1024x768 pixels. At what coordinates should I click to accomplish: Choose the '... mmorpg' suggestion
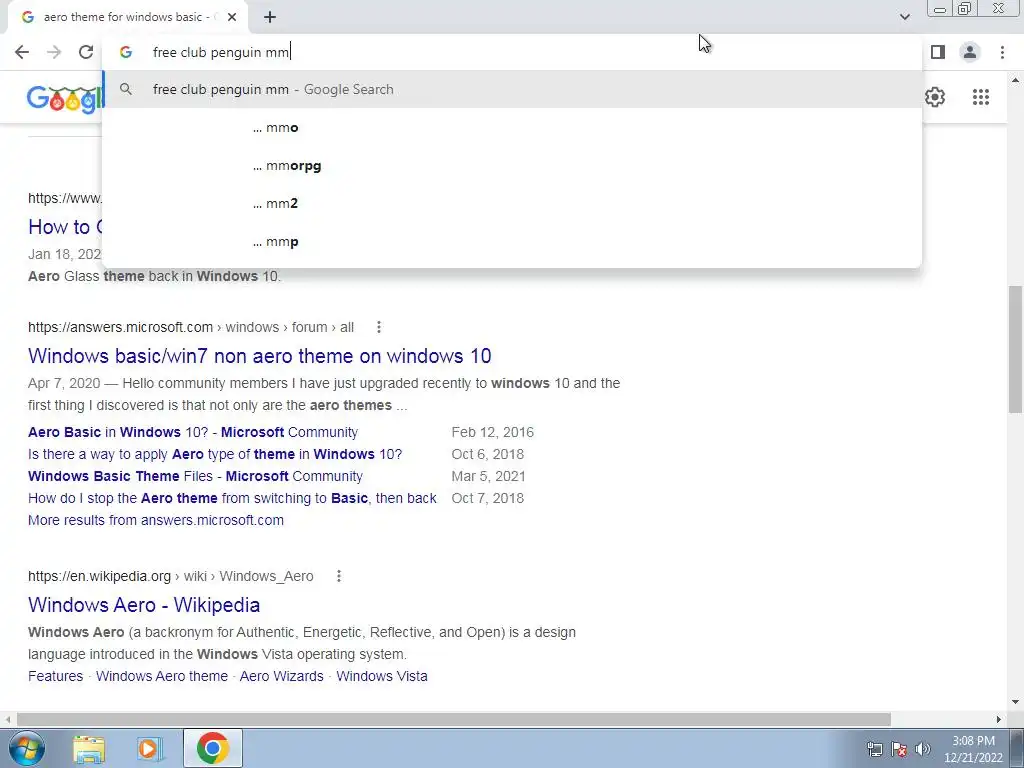[512, 165]
